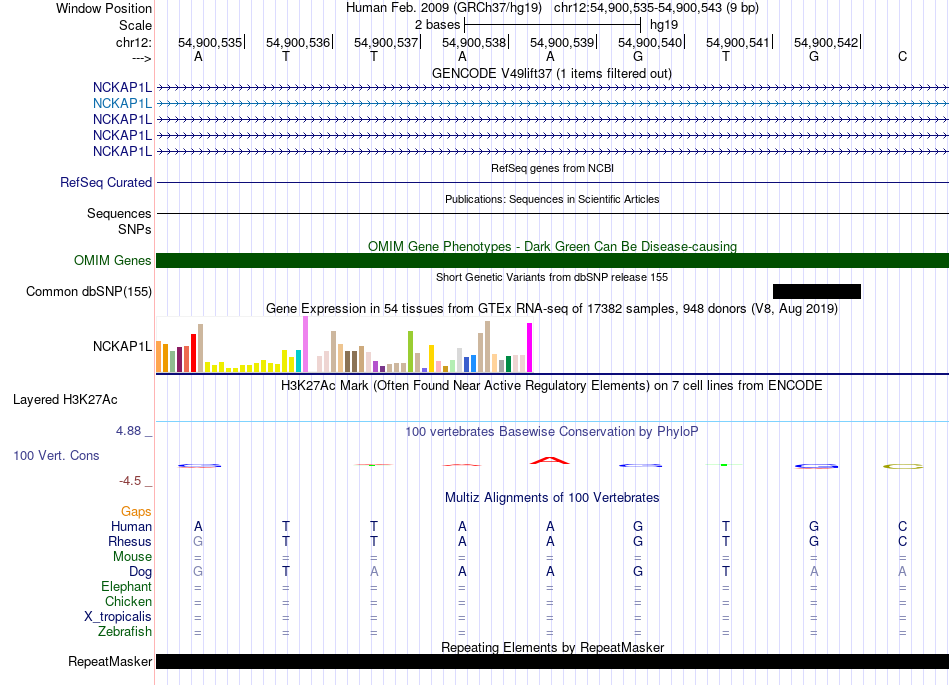Click the Chicken species label

pyautogui.click(x=128, y=602)
